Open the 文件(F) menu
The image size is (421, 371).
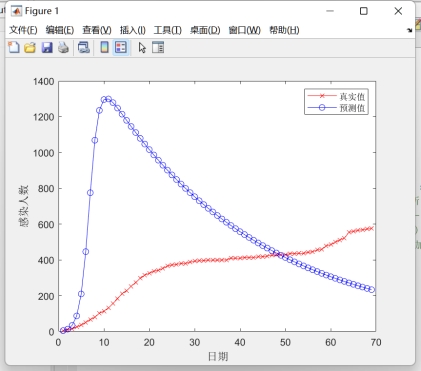tap(23, 30)
